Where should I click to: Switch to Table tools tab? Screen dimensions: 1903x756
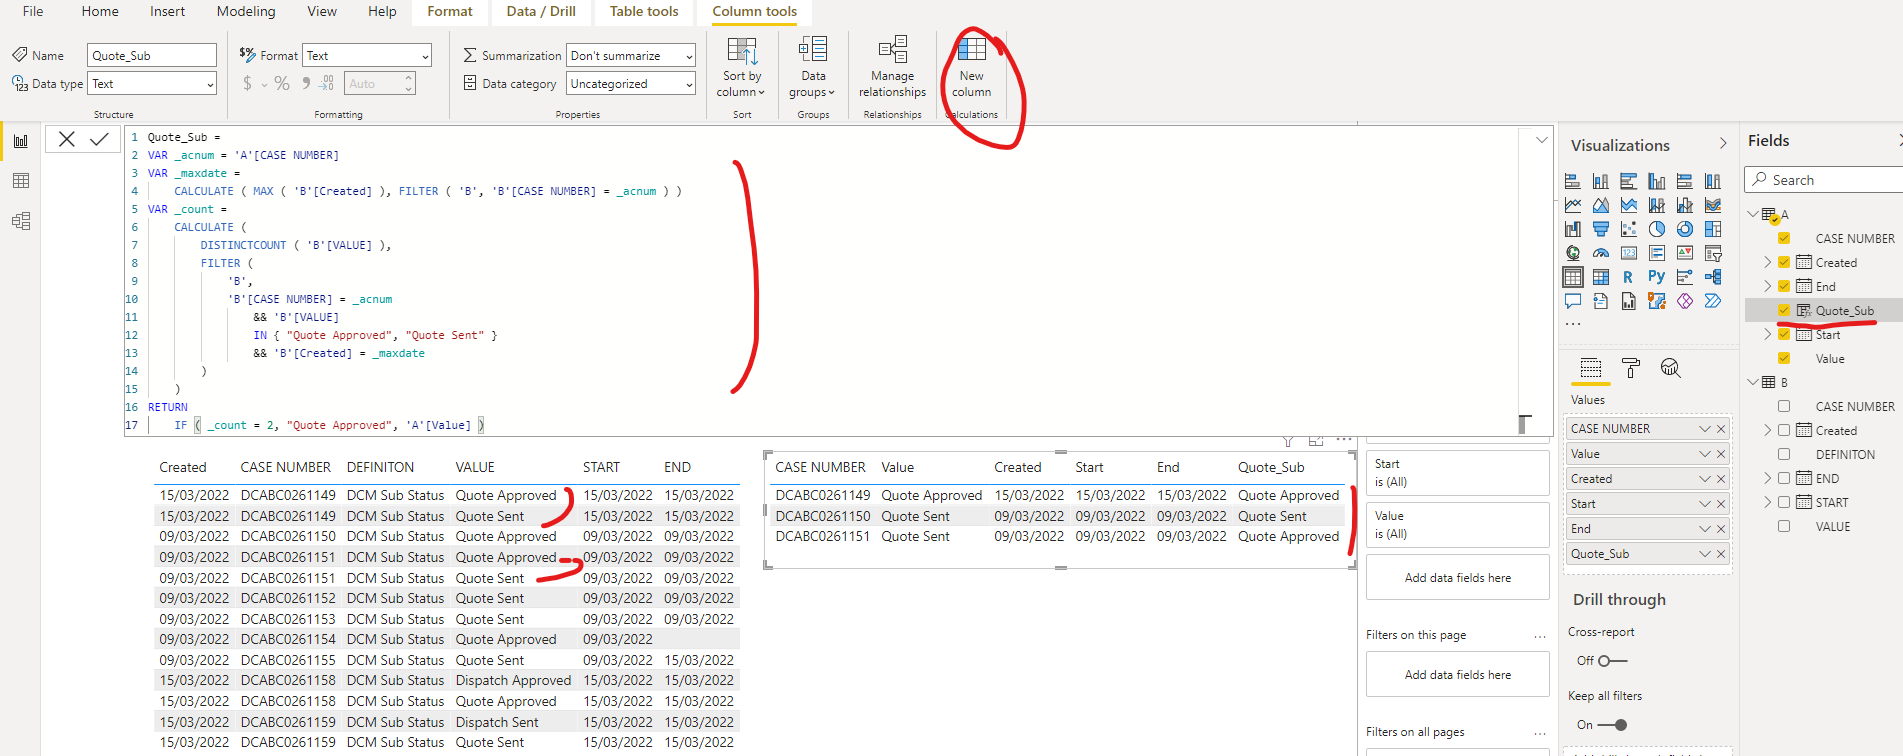[x=644, y=11]
